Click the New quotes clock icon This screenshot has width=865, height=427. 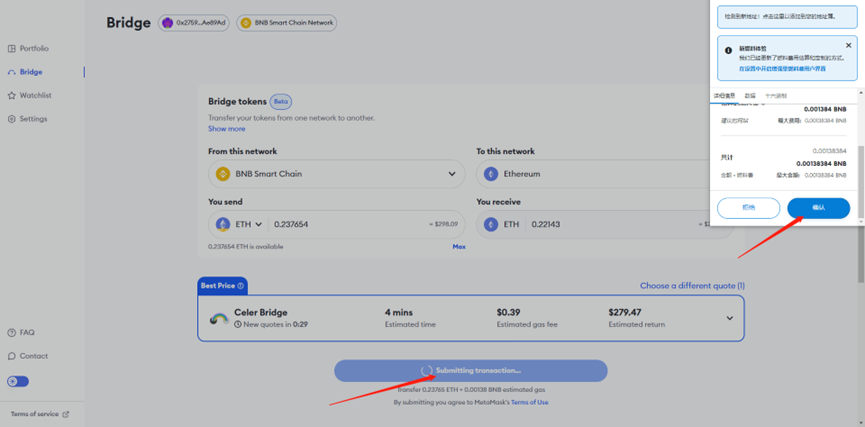238,324
